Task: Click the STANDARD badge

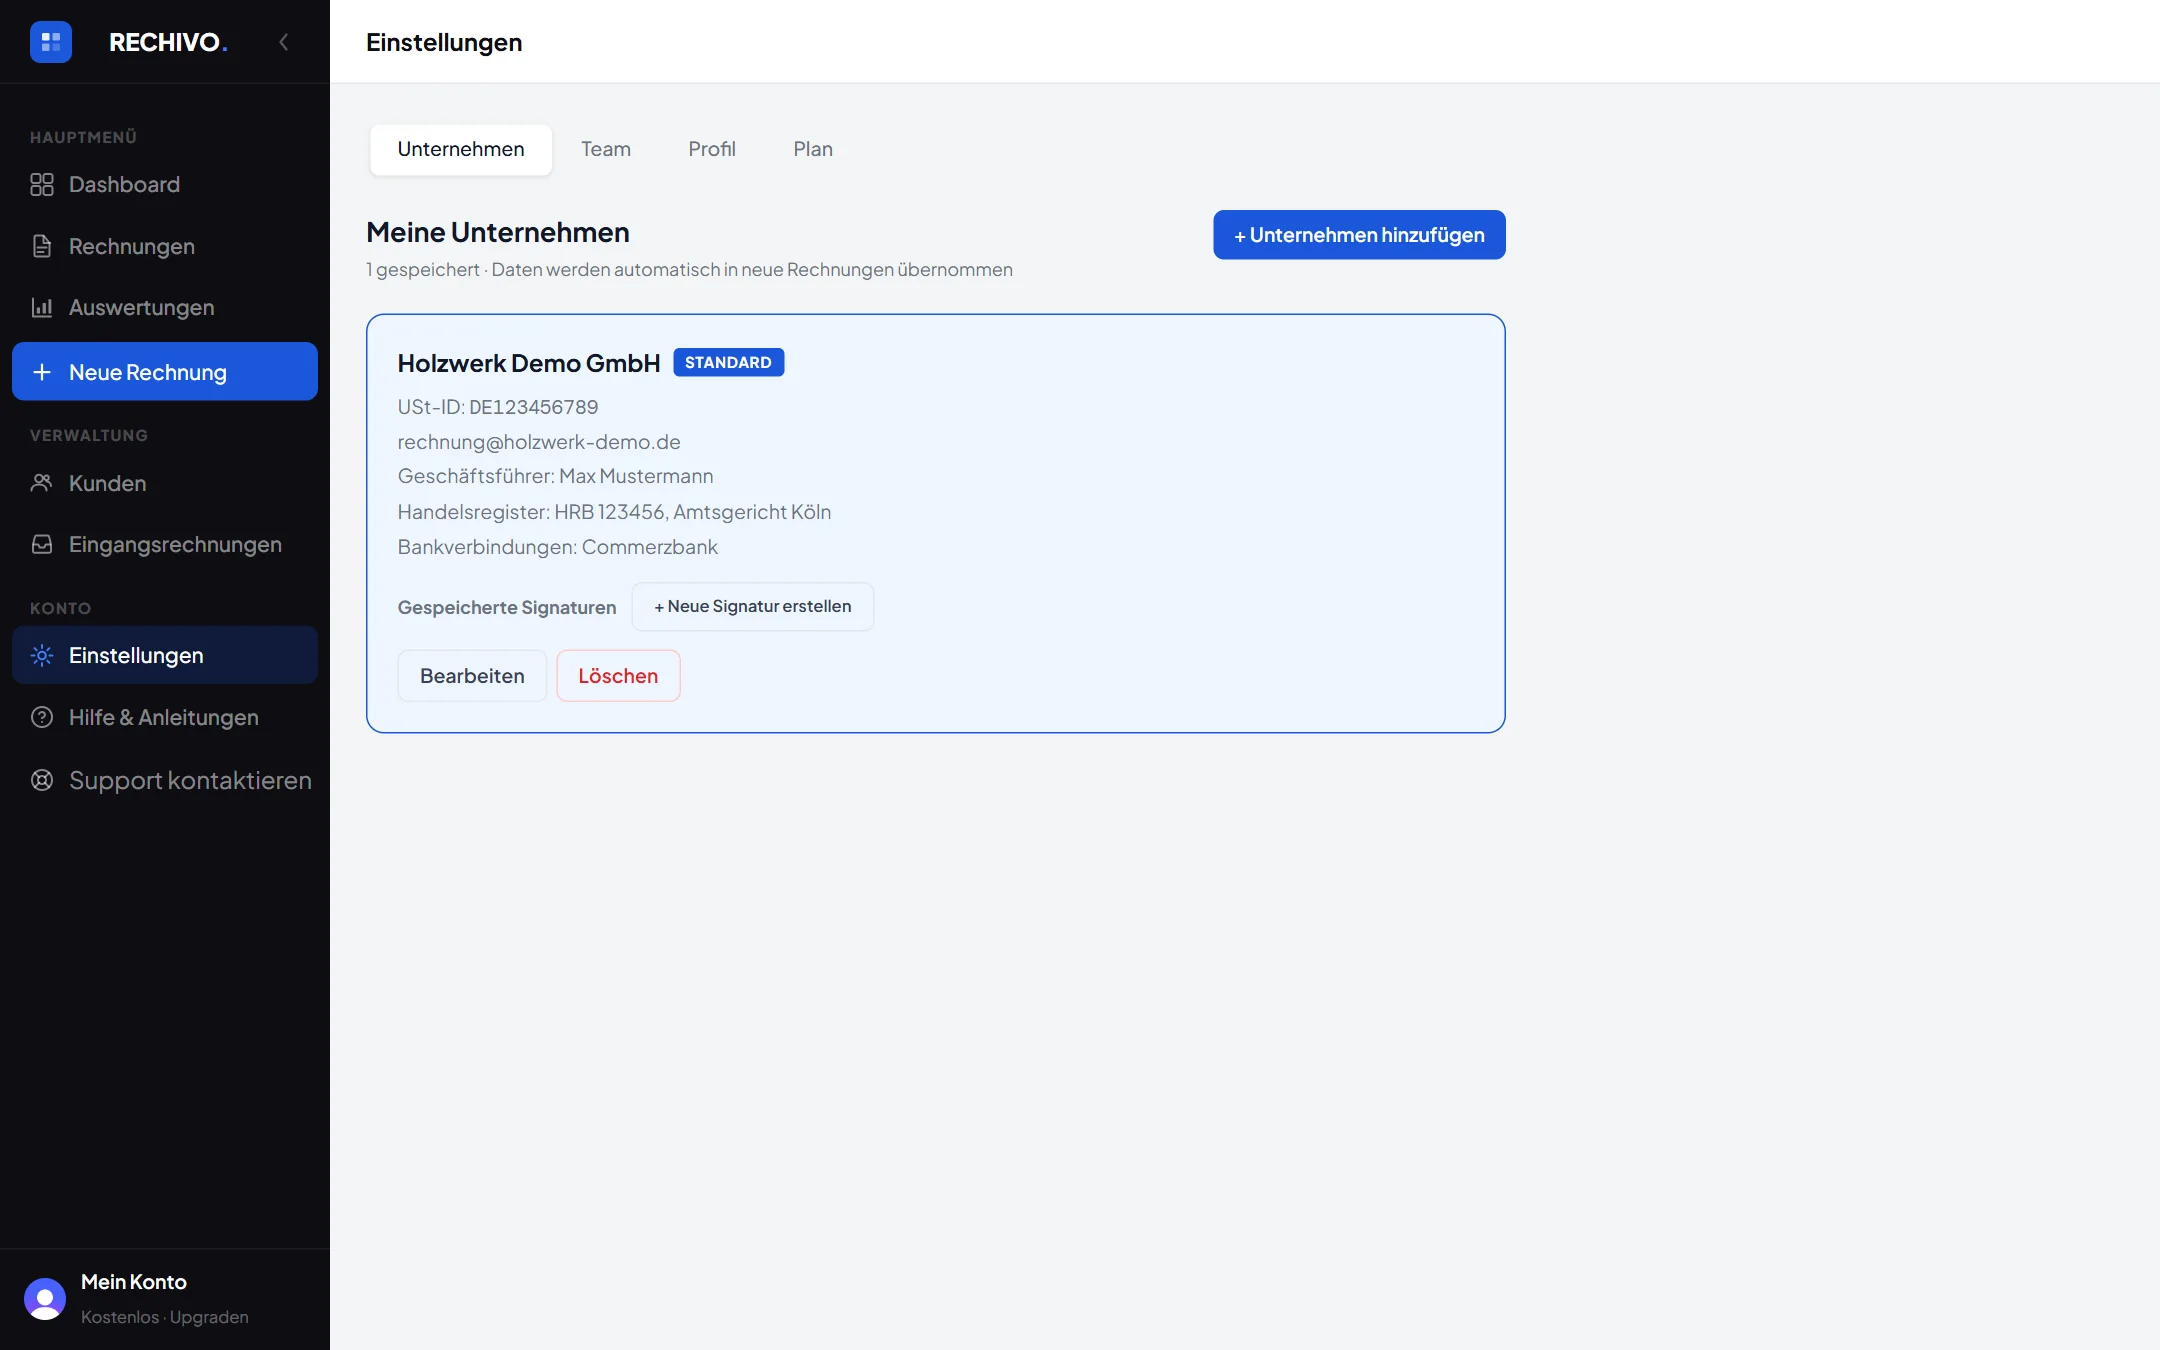Action: coord(728,362)
